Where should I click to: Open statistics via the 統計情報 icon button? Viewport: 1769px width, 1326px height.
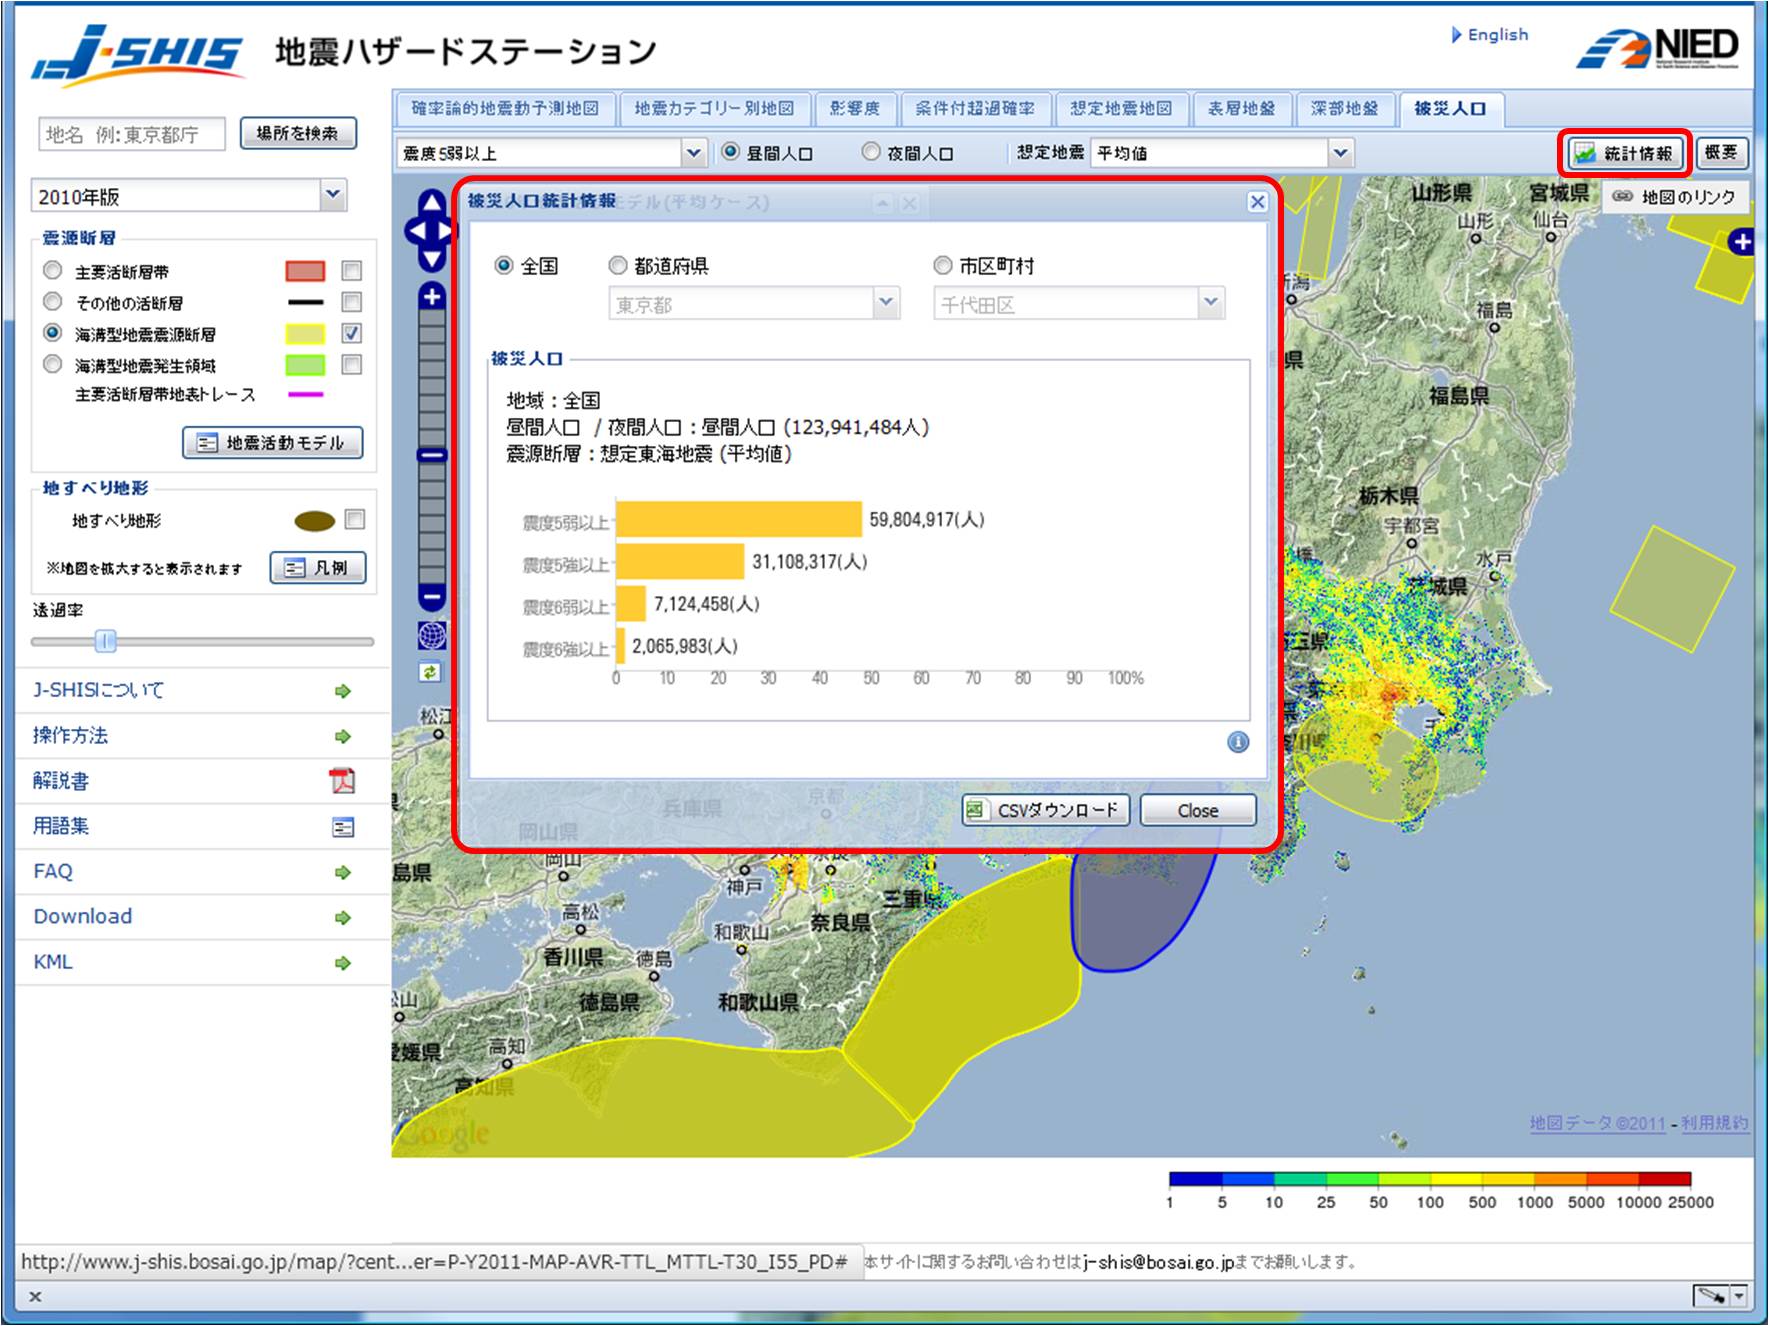click(x=1623, y=153)
